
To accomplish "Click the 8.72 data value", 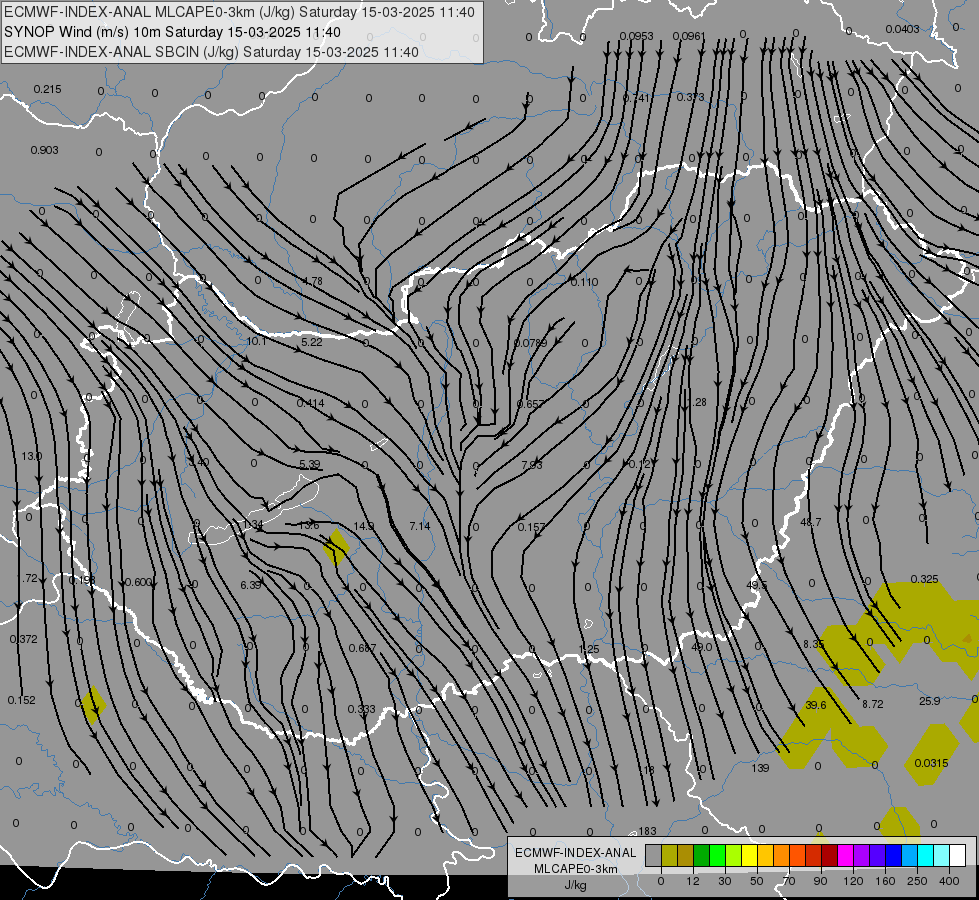I will [873, 704].
